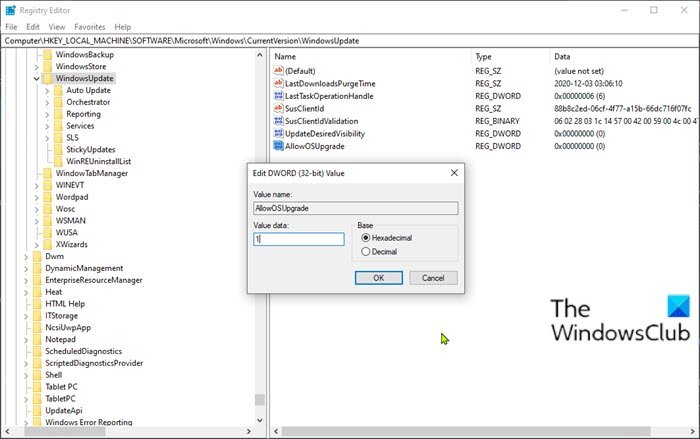This screenshot has height=439, width=700.
Task: Expand the WindowsStore tree node
Action: pos(37,67)
